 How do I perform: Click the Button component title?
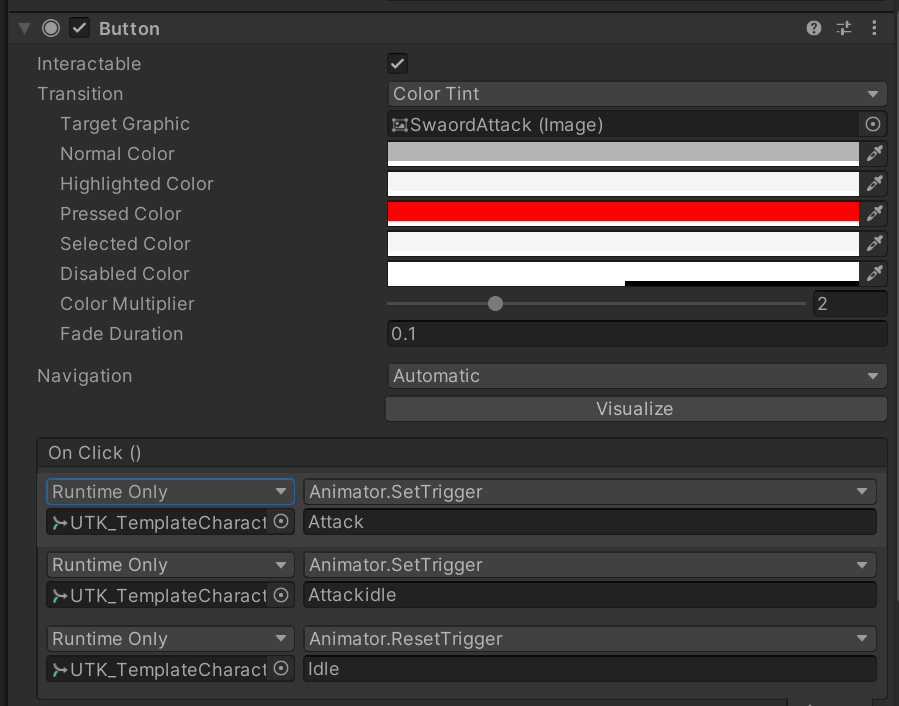130,29
